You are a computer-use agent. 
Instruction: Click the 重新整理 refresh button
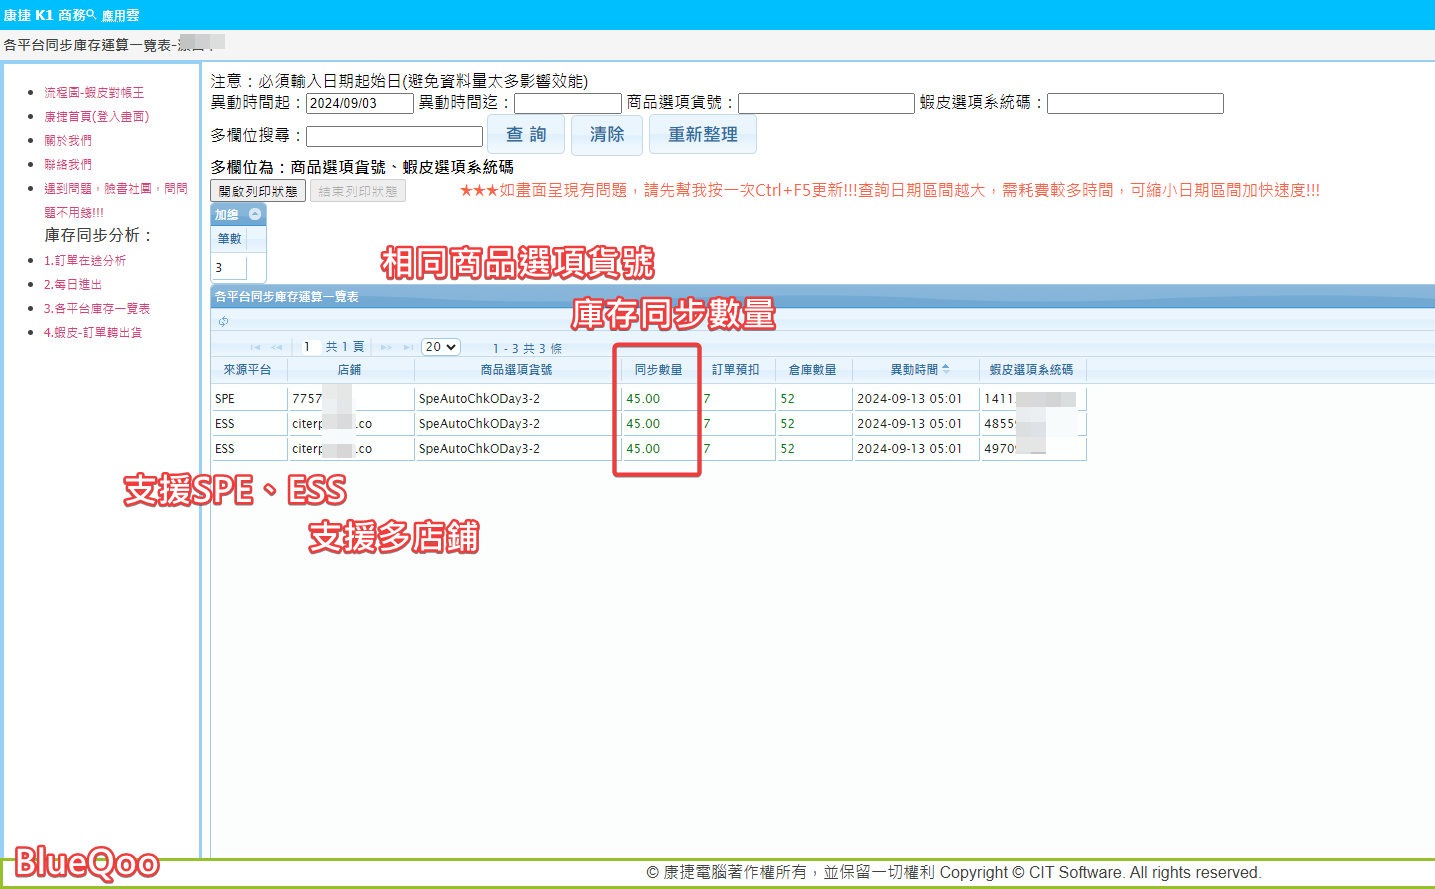(702, 134)
